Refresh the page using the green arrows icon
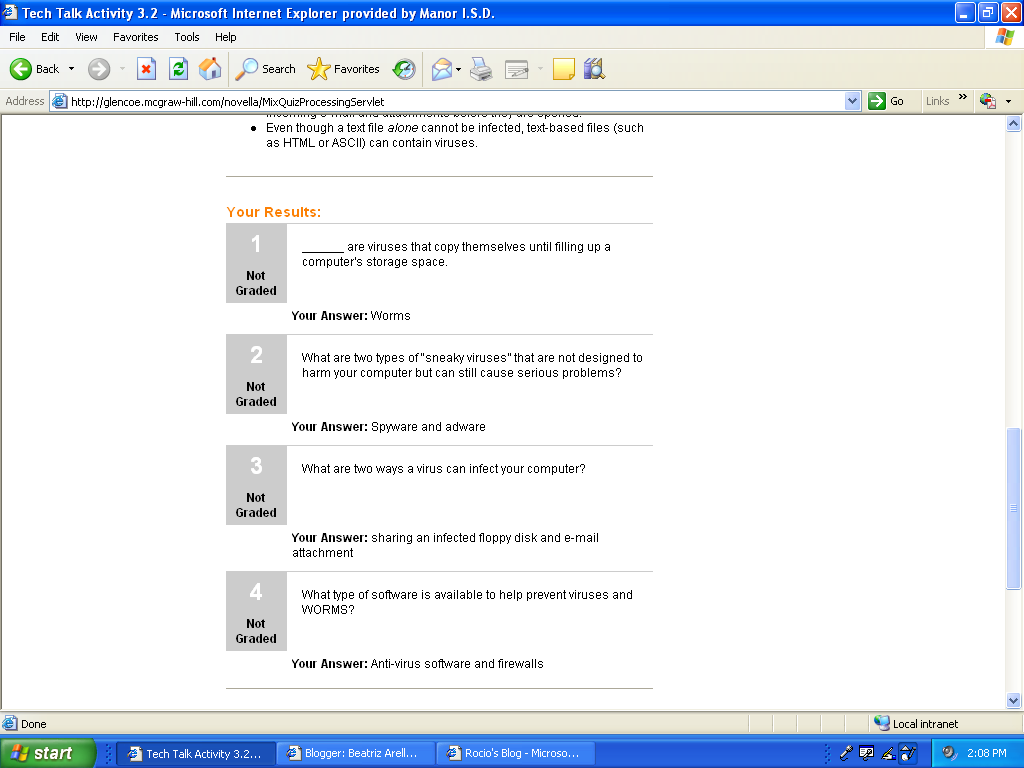Screen dimensions: 1024x768 pyautogui.click(x=178, y=69)
